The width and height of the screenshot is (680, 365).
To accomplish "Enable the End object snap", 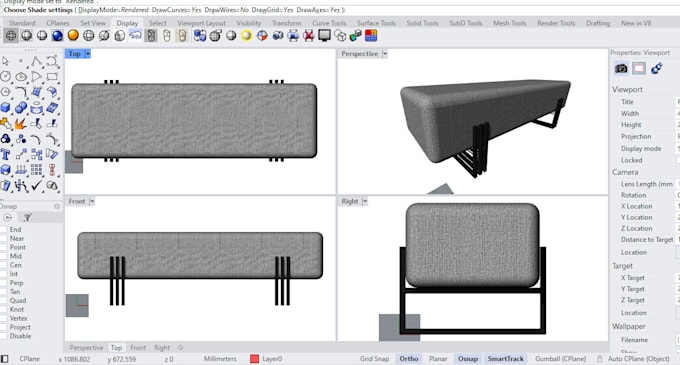I will tap(4, 230).
